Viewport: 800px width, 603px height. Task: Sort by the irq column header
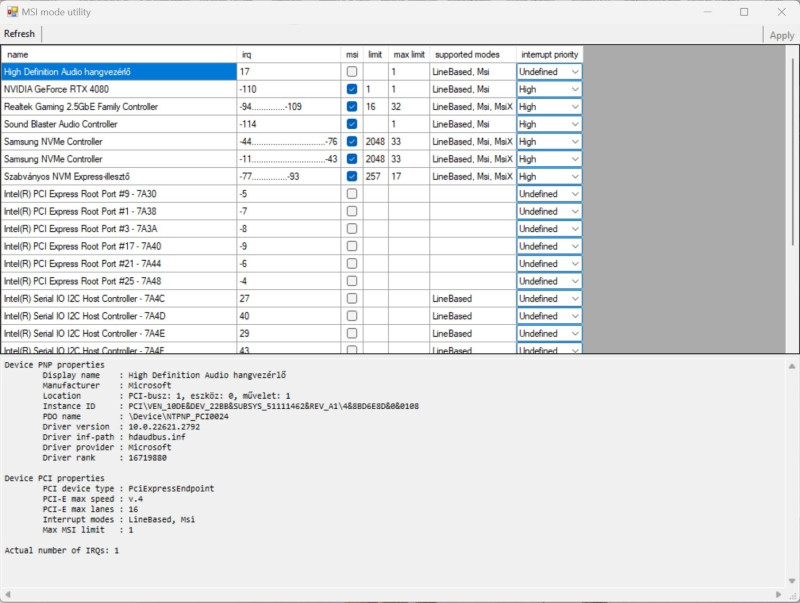point(289,55)
